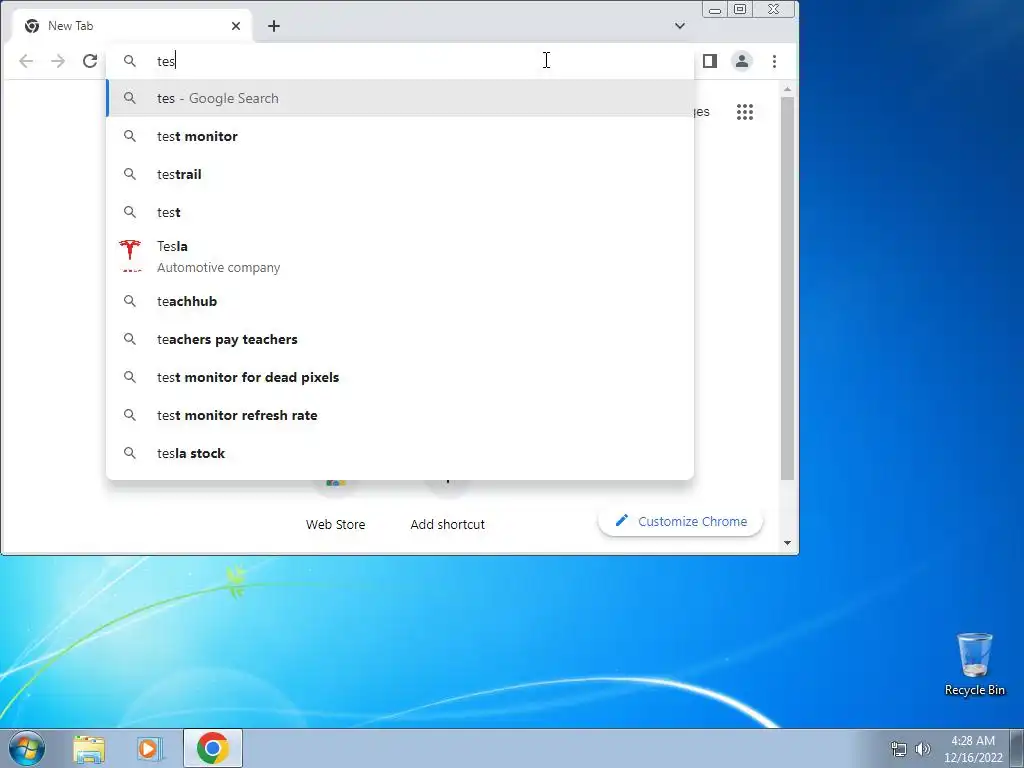Image resolution: width=1024 pixels, height=768 pixels.
Task: Open the Google apps grid icon
Action: point(745,112)
